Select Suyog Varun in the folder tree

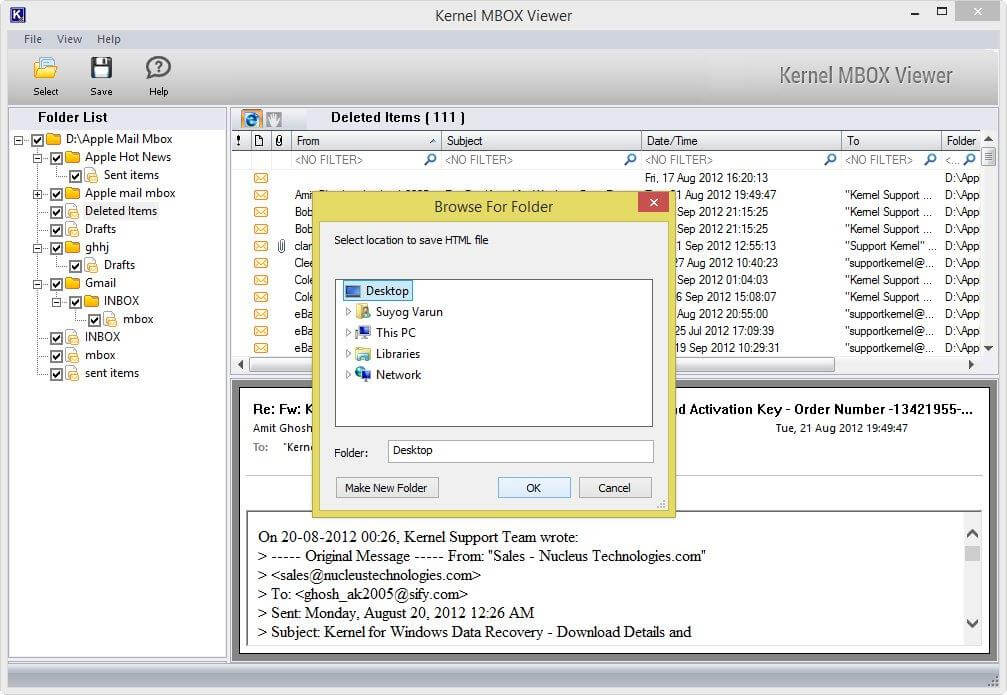[x=400, y=312]
